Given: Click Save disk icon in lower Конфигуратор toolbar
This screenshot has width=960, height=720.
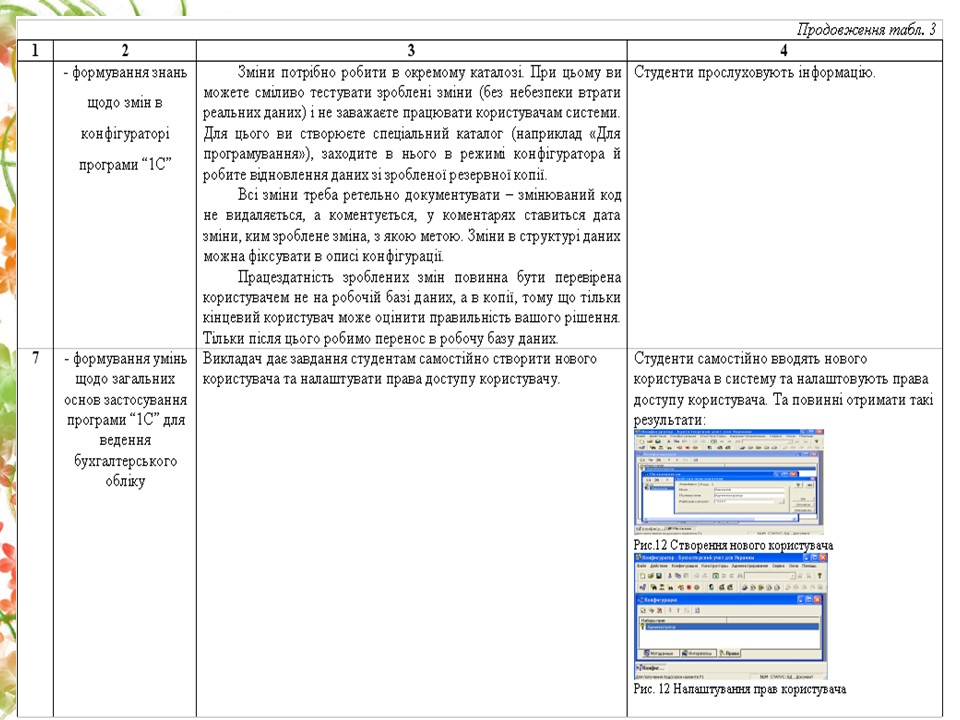Looking at the screenshot, I should click(x=657, y=577).
